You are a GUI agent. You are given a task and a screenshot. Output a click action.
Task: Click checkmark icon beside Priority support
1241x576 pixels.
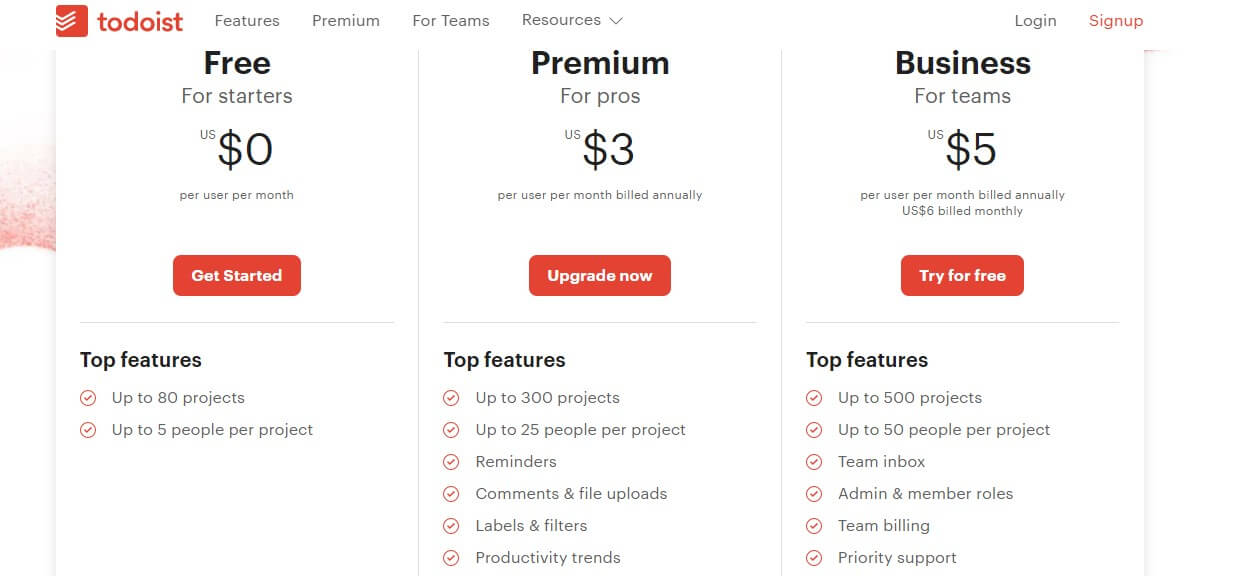click(x=814, y=558)
